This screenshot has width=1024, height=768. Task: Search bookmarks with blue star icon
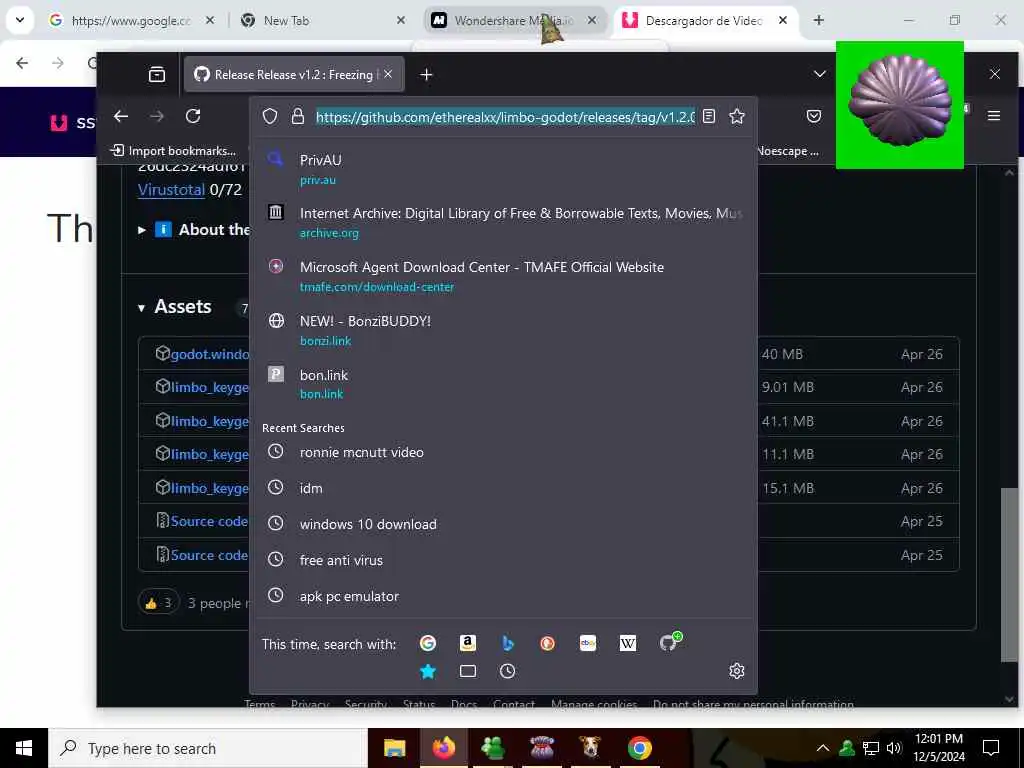point(428,671)
